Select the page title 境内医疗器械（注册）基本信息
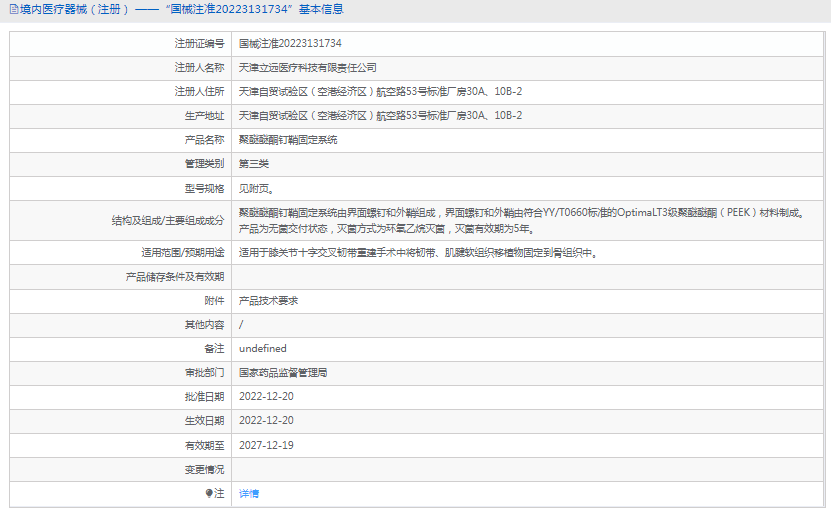This screenshot has height=511, width=831. tap(181, 10)
